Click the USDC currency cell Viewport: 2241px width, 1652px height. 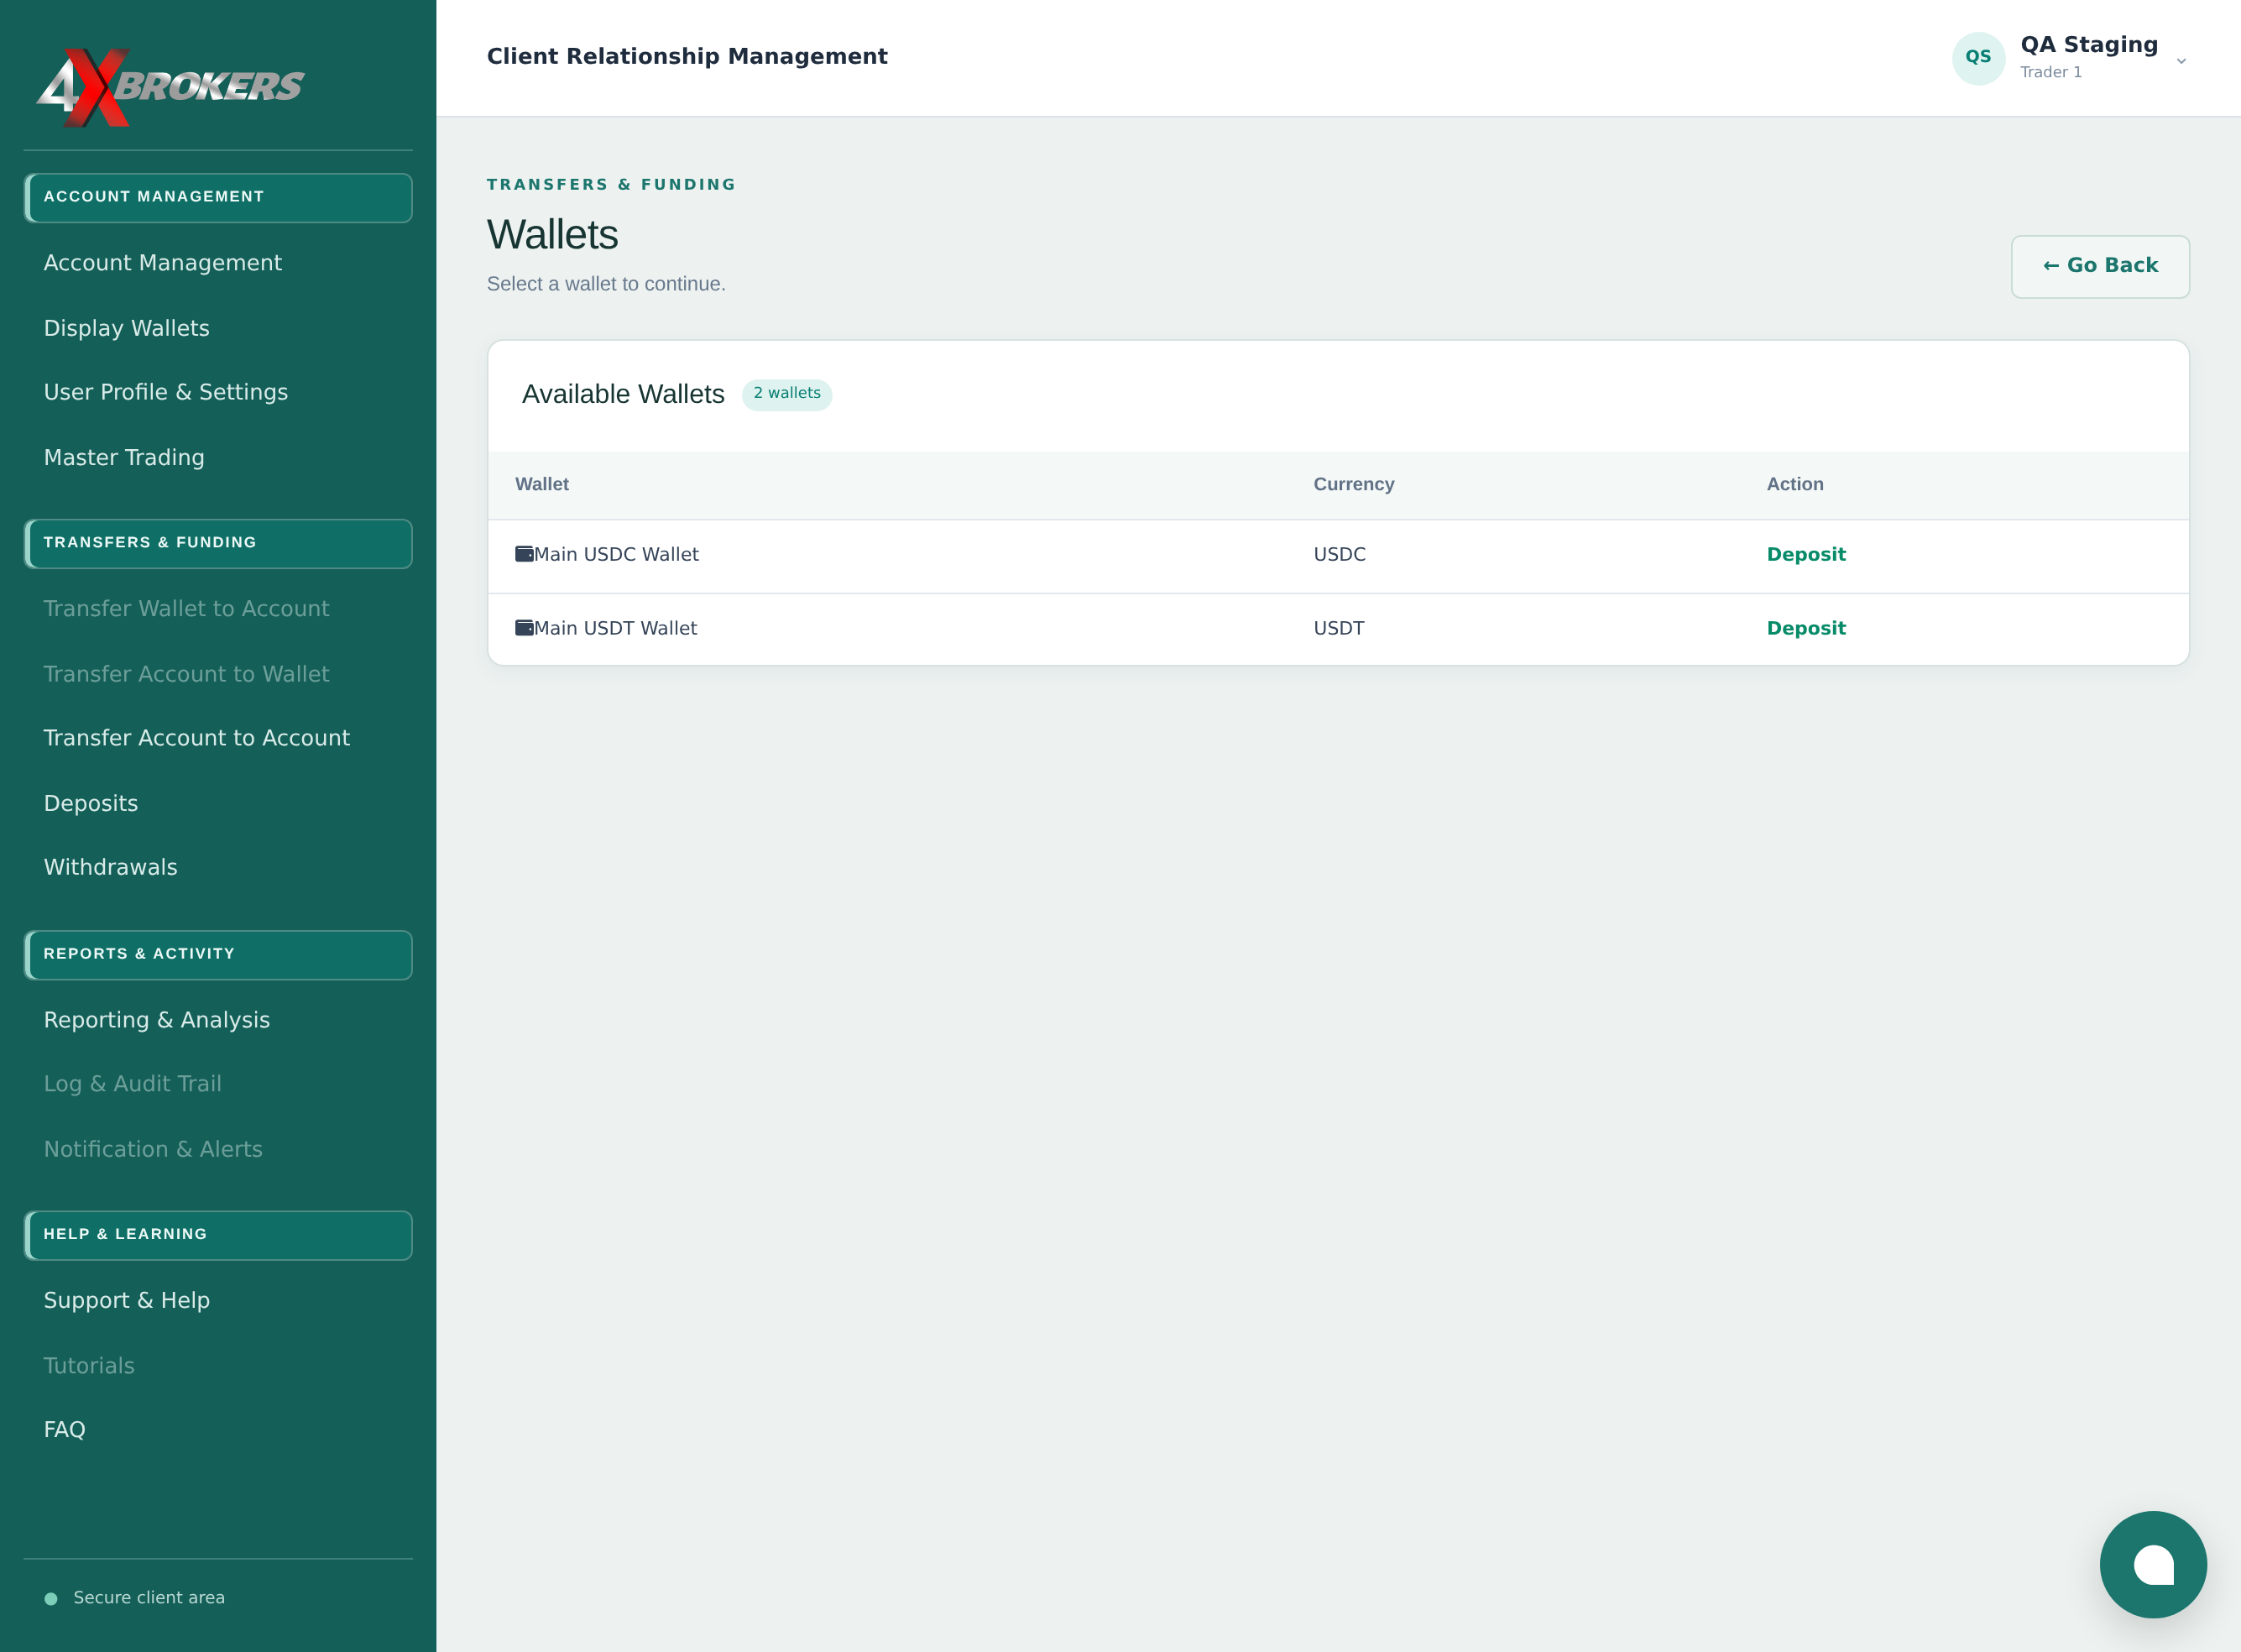pos(1340,554)
